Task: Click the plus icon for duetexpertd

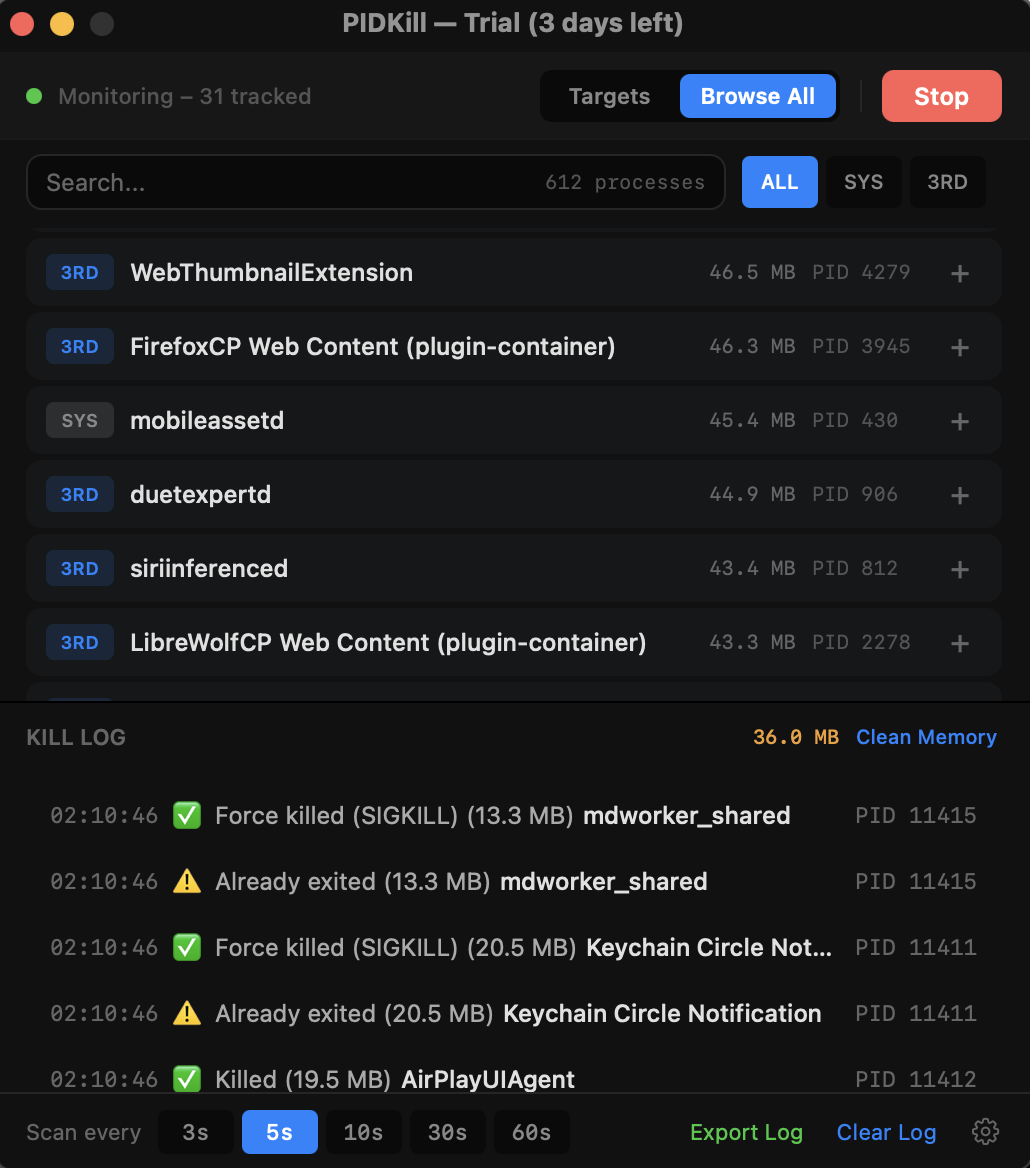Action: tap(959, 495)
